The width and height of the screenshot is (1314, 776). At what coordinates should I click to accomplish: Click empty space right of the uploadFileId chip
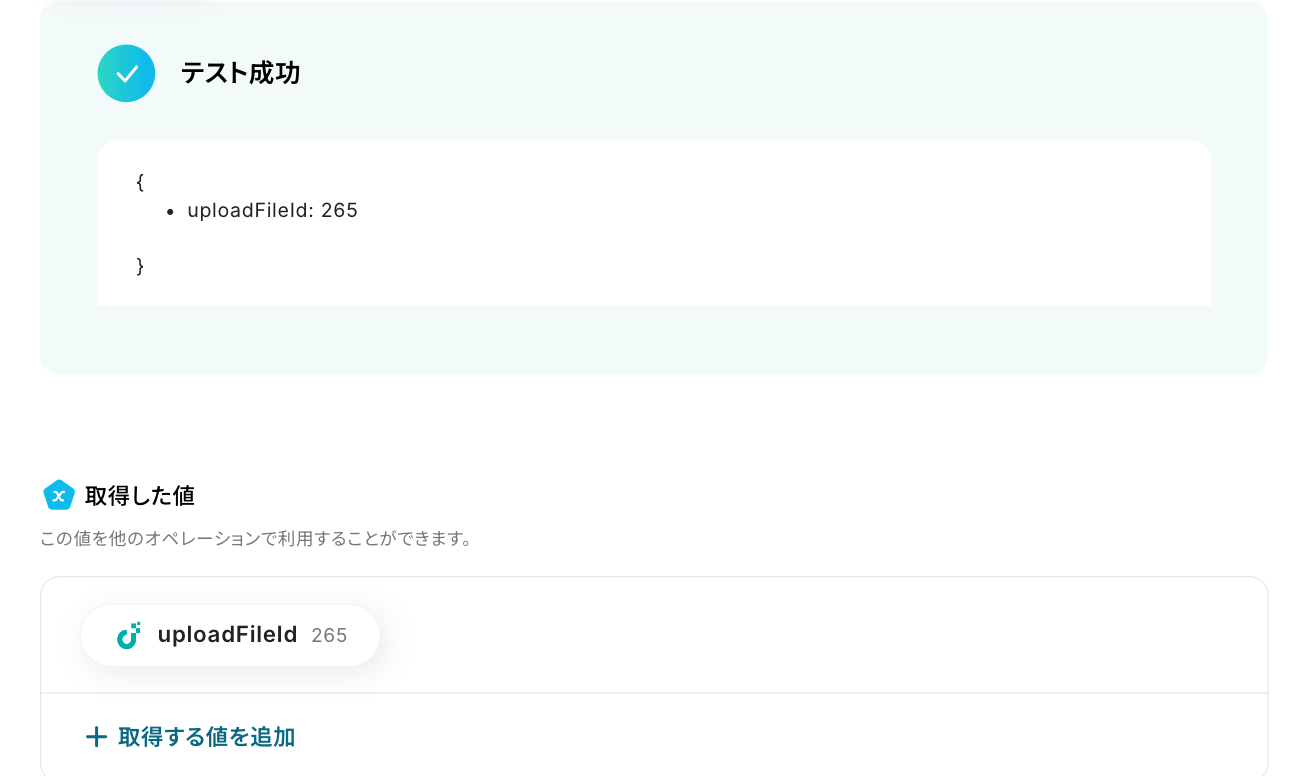[x=820, y=635]
